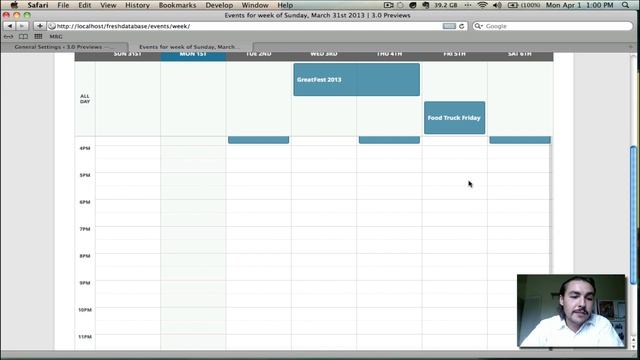Screen dimensions: 640x360
Task: Open Top Sites grid icon
Action: (x=38, y=36)
